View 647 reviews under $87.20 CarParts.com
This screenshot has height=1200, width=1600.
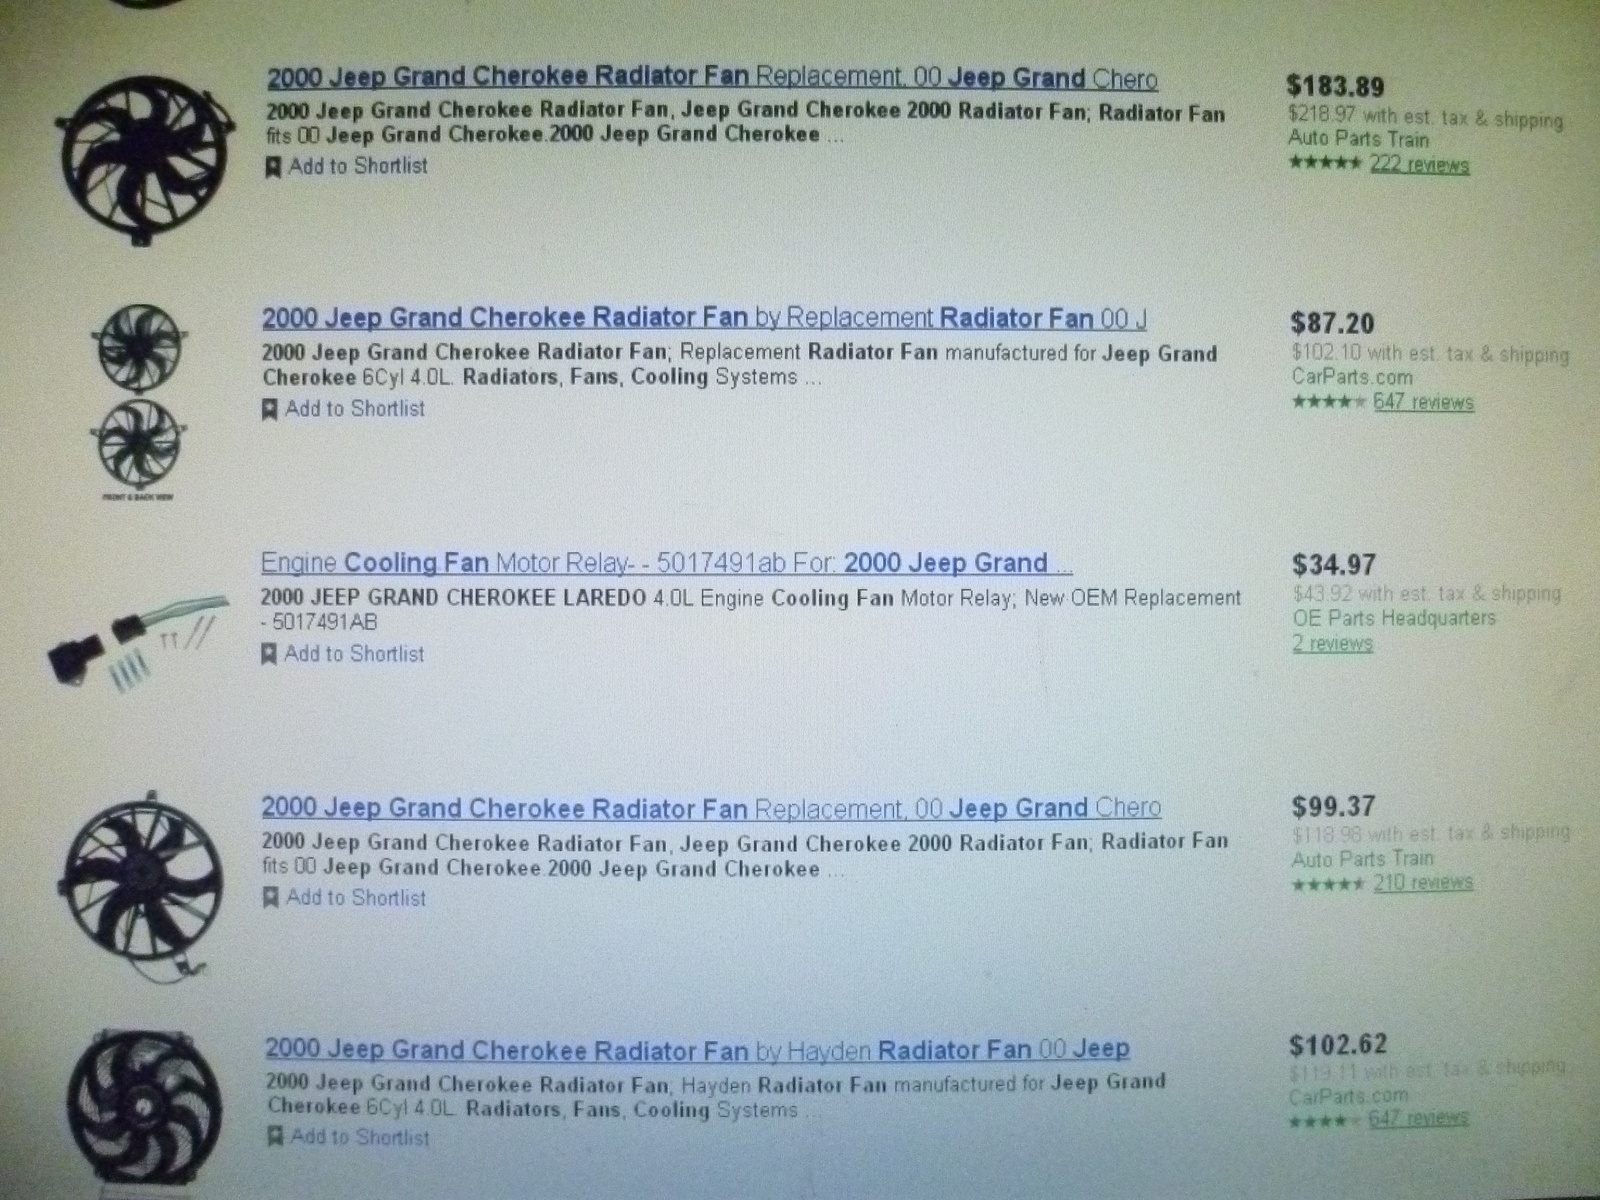tap(1423, 402)
